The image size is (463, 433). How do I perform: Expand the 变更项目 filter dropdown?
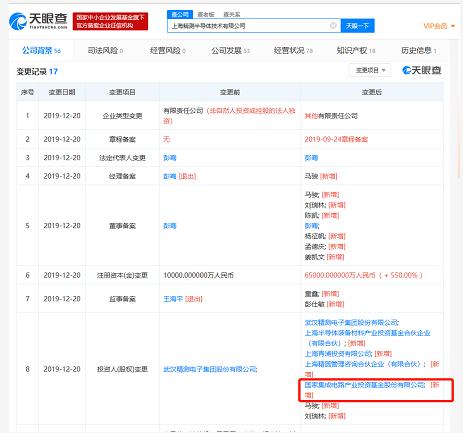(x=370, y=70)
